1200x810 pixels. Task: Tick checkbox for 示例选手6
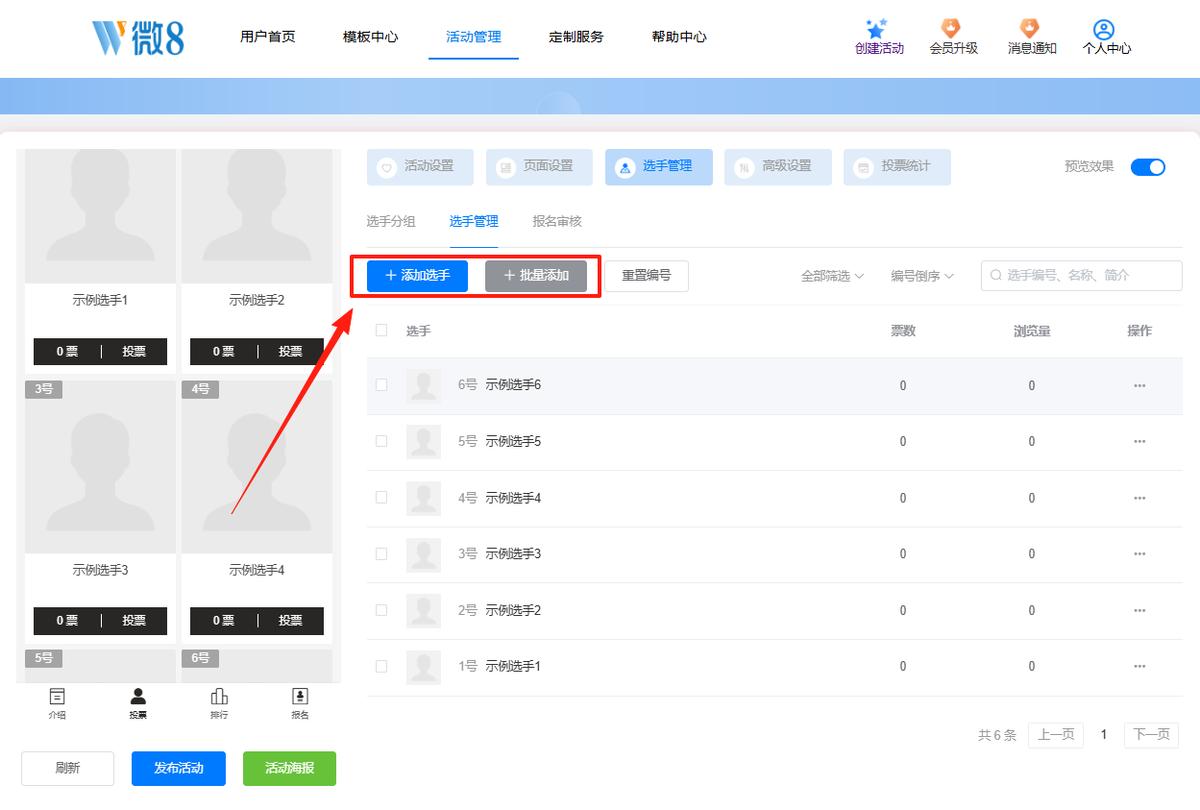[381, 385]
